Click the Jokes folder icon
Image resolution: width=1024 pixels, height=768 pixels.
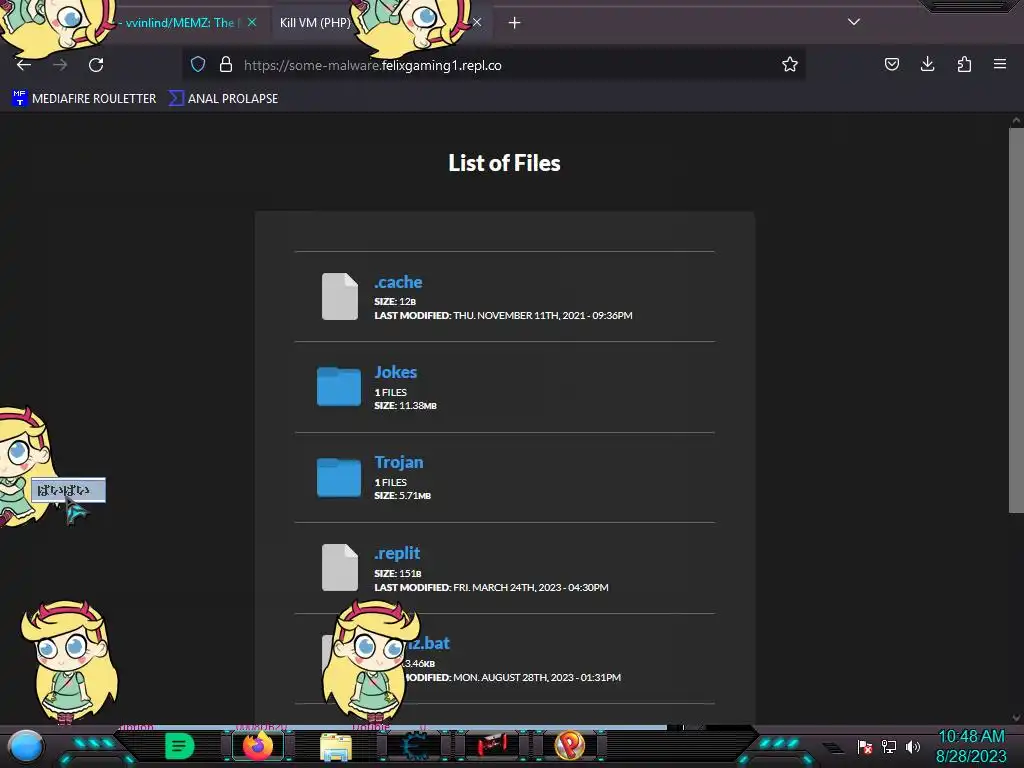339,387
